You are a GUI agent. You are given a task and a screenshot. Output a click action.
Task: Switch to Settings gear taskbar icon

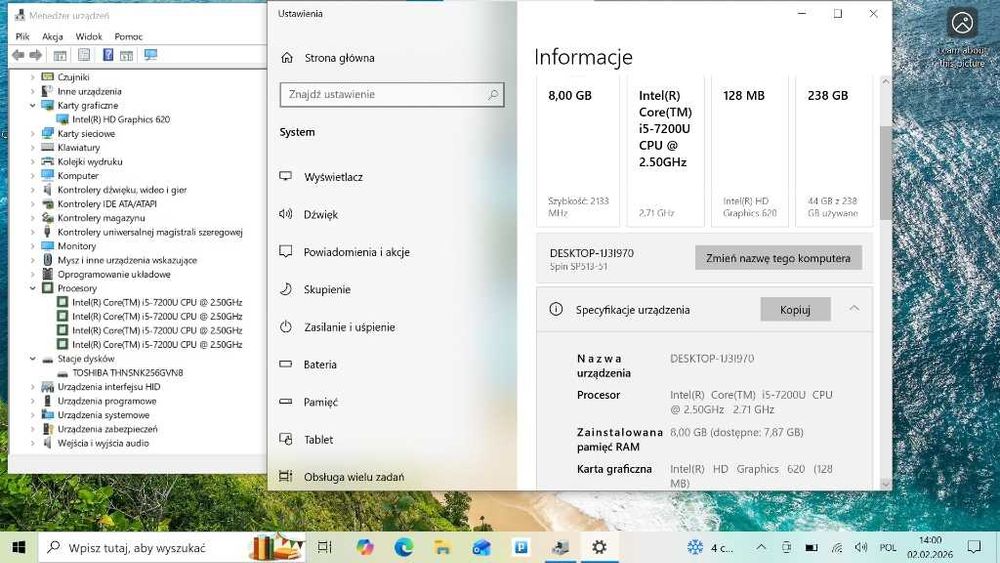599,548
